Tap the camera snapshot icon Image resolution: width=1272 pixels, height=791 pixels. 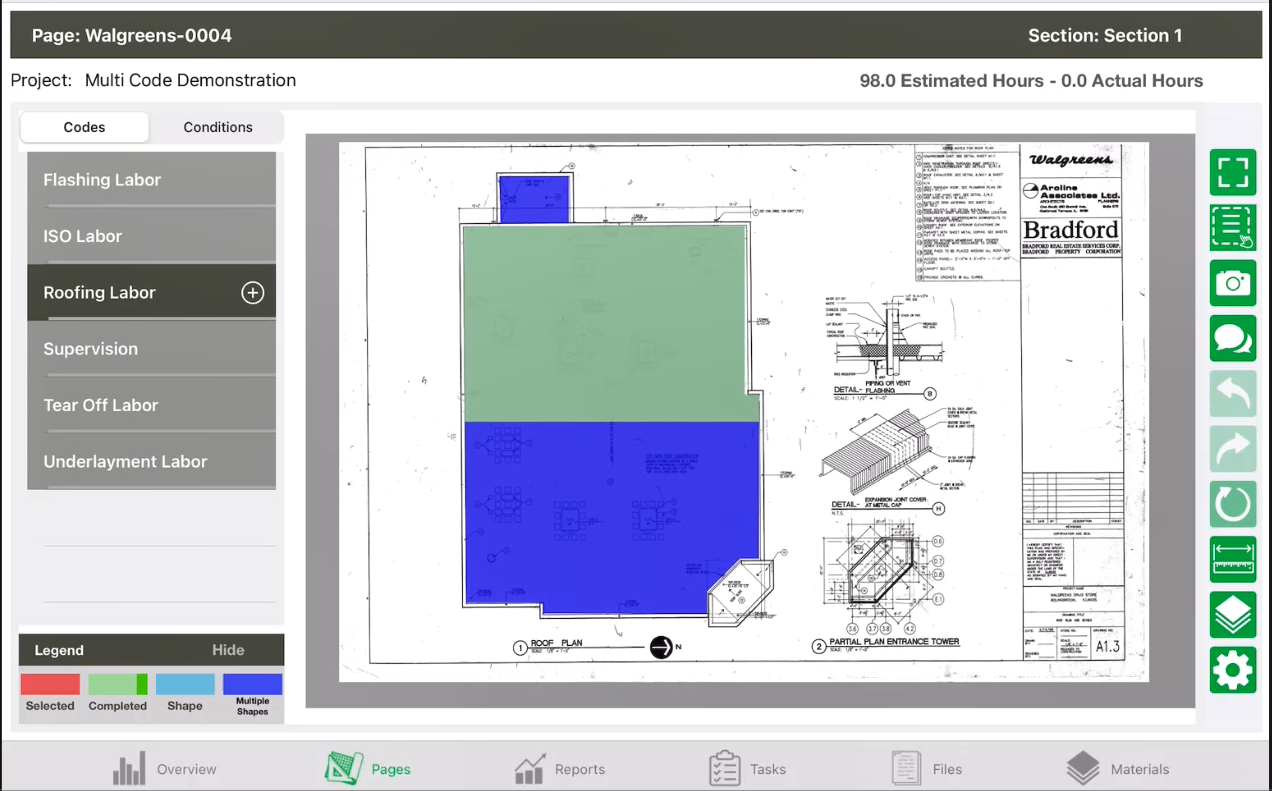coord(1233,283)
